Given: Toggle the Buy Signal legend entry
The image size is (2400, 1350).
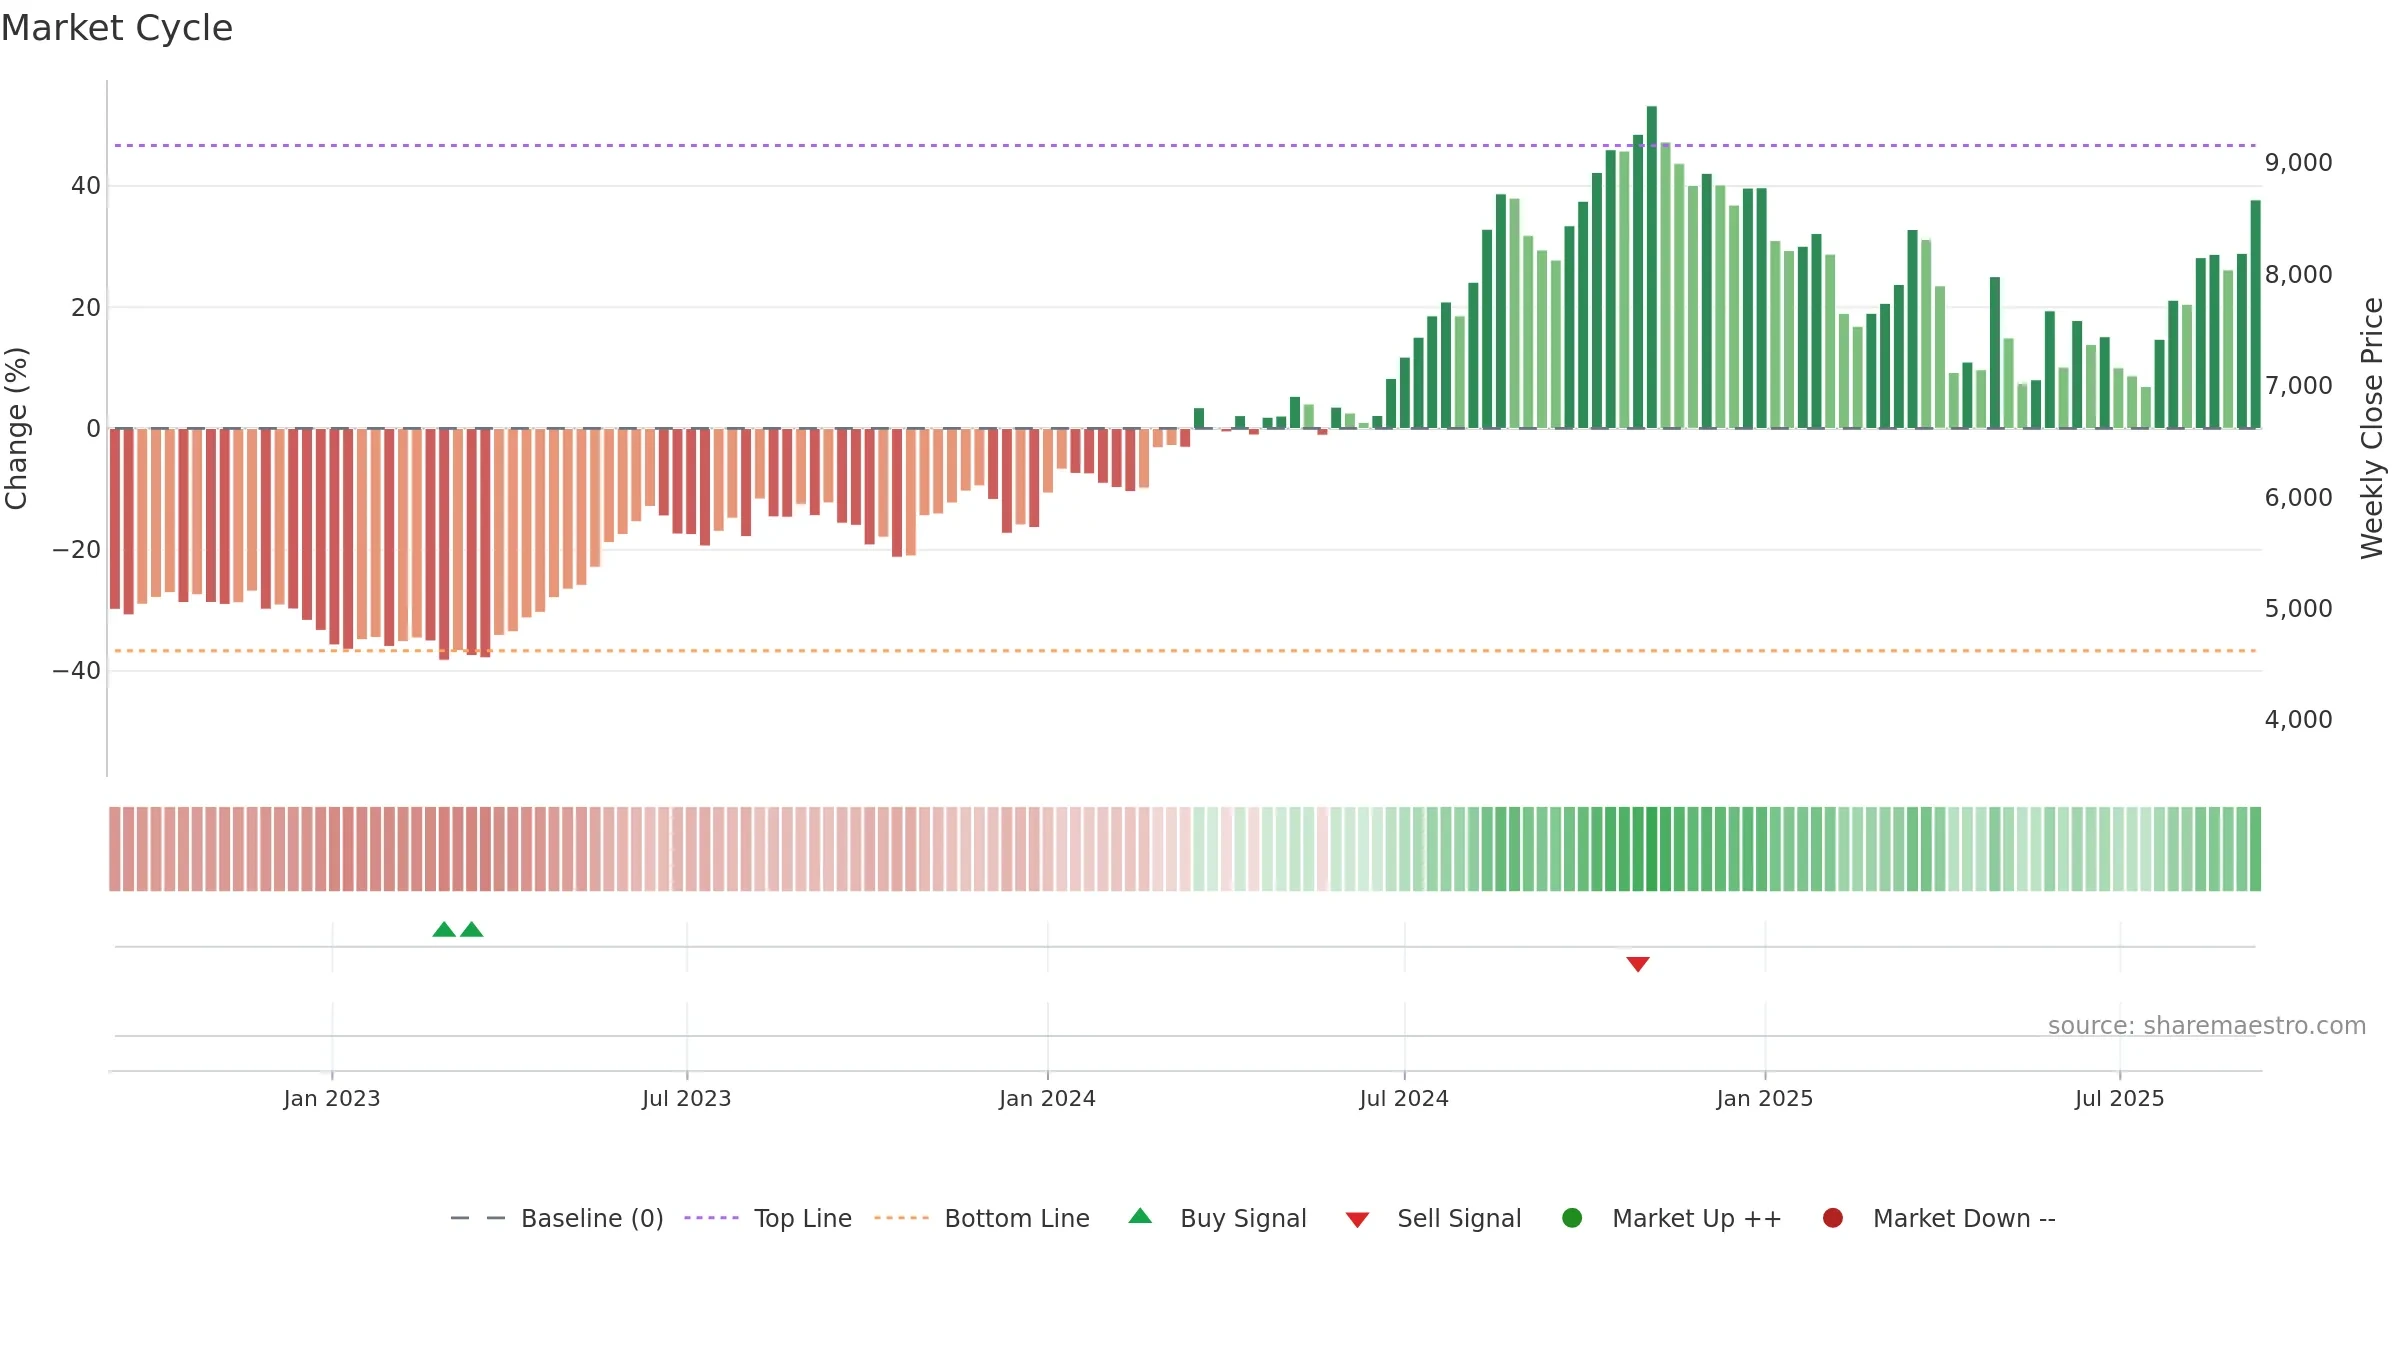Looking at the screenshot, I should 1217,1218.
